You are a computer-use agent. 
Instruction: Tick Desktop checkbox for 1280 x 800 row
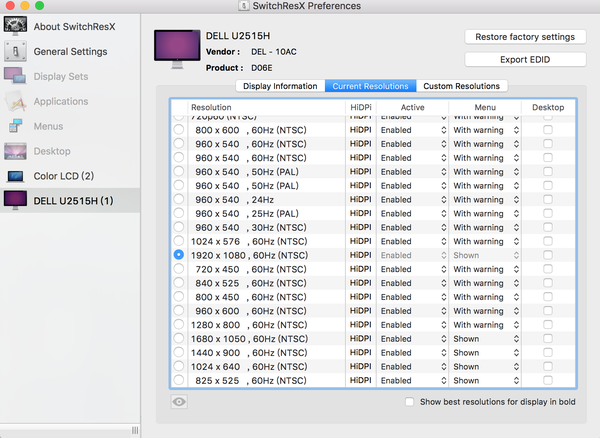click(x=548, y=324)
